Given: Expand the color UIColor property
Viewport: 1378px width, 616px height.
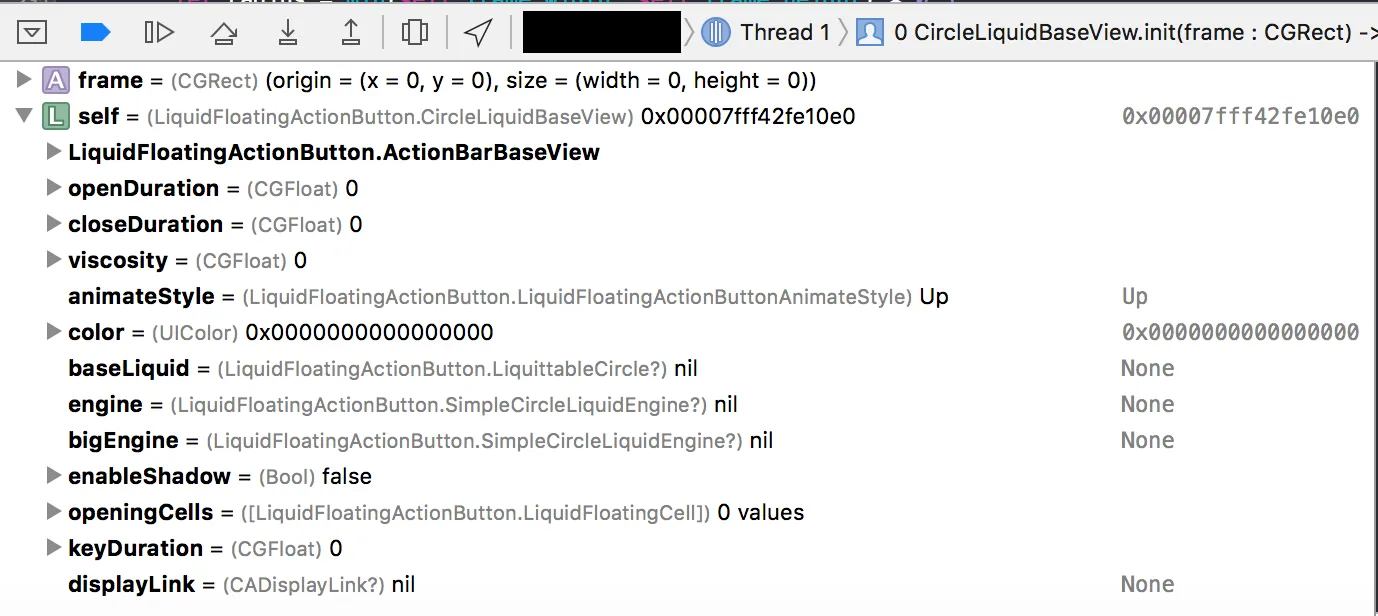Looking at the screenshot, I should click(x=54, y=332).
